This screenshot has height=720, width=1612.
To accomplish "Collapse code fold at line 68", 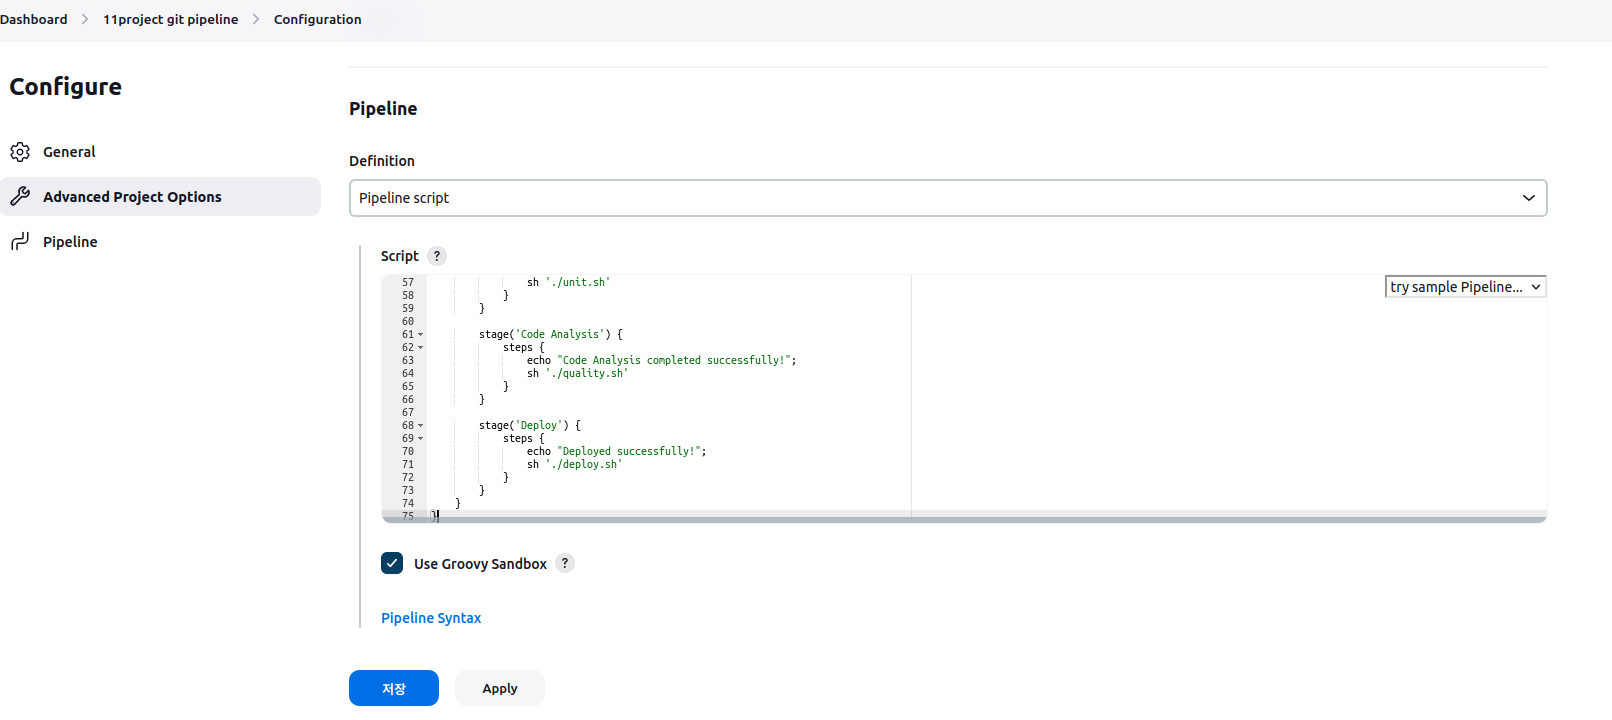I will (421, 426).
